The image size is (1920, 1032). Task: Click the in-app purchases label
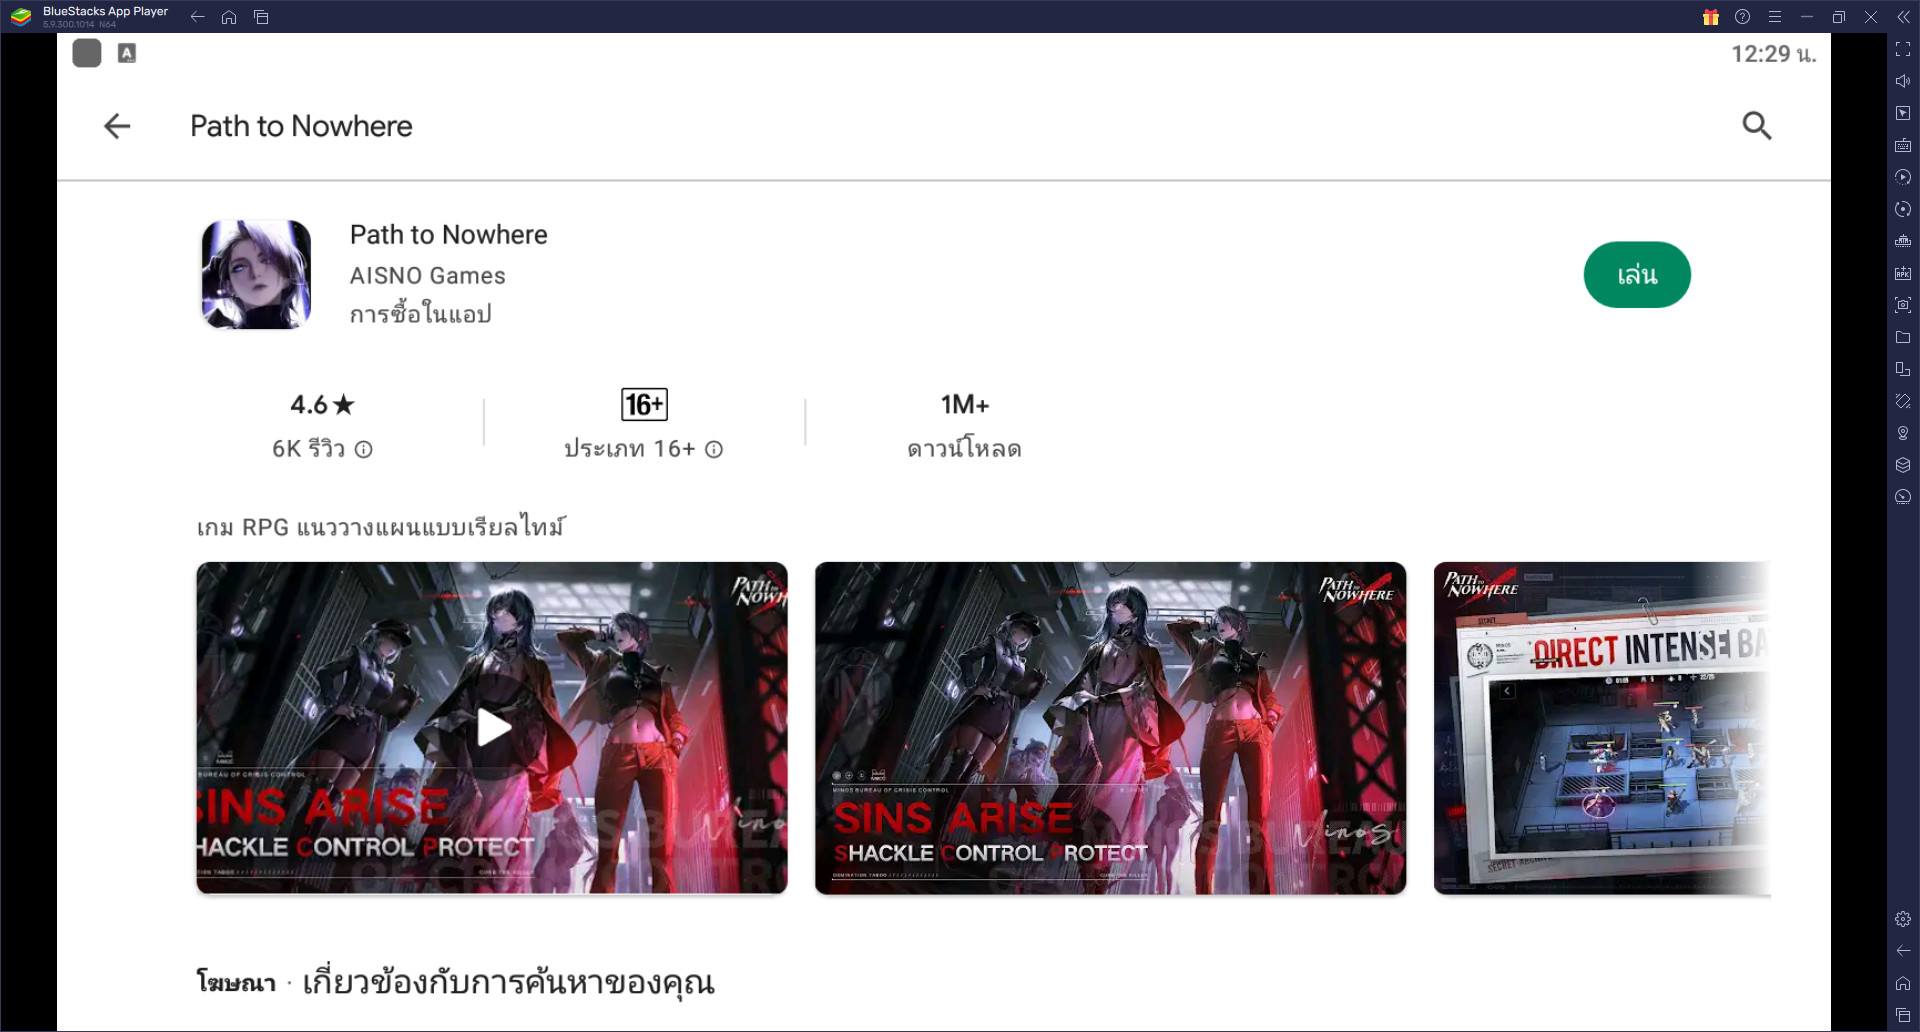point(420,314)
